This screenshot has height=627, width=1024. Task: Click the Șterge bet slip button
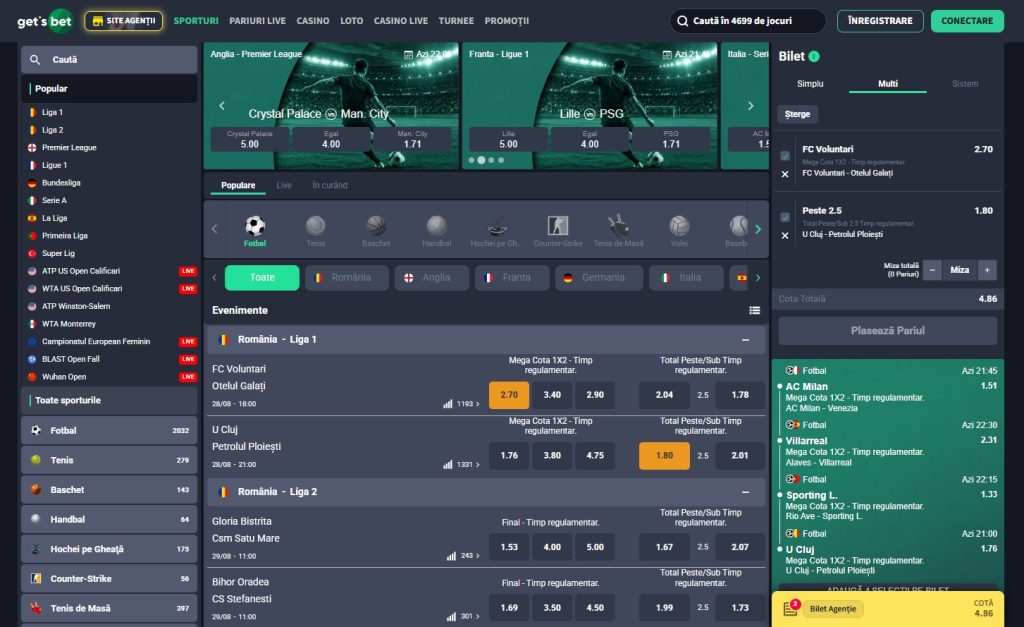[797, 114]
